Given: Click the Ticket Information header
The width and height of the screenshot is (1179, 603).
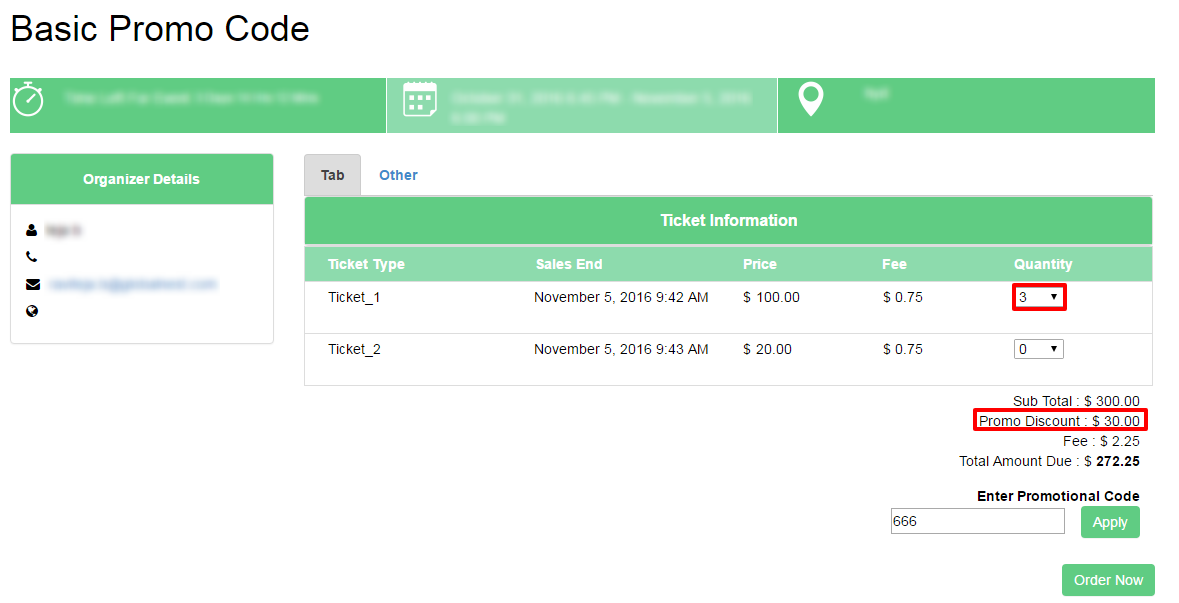Looking at the screenshot, I should point(728,220).
